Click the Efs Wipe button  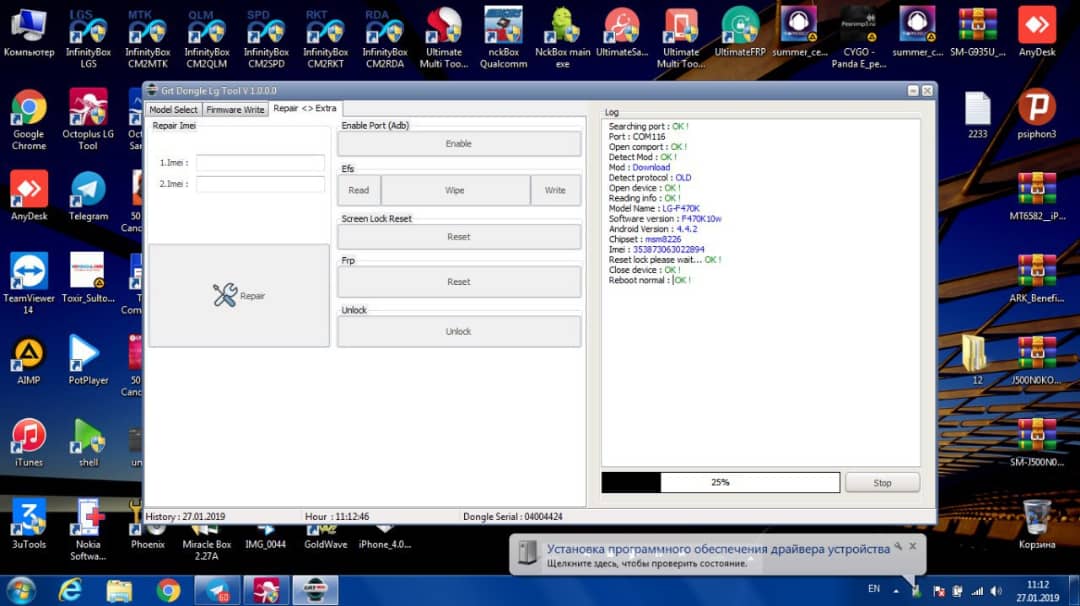click(x=455, y=190)
